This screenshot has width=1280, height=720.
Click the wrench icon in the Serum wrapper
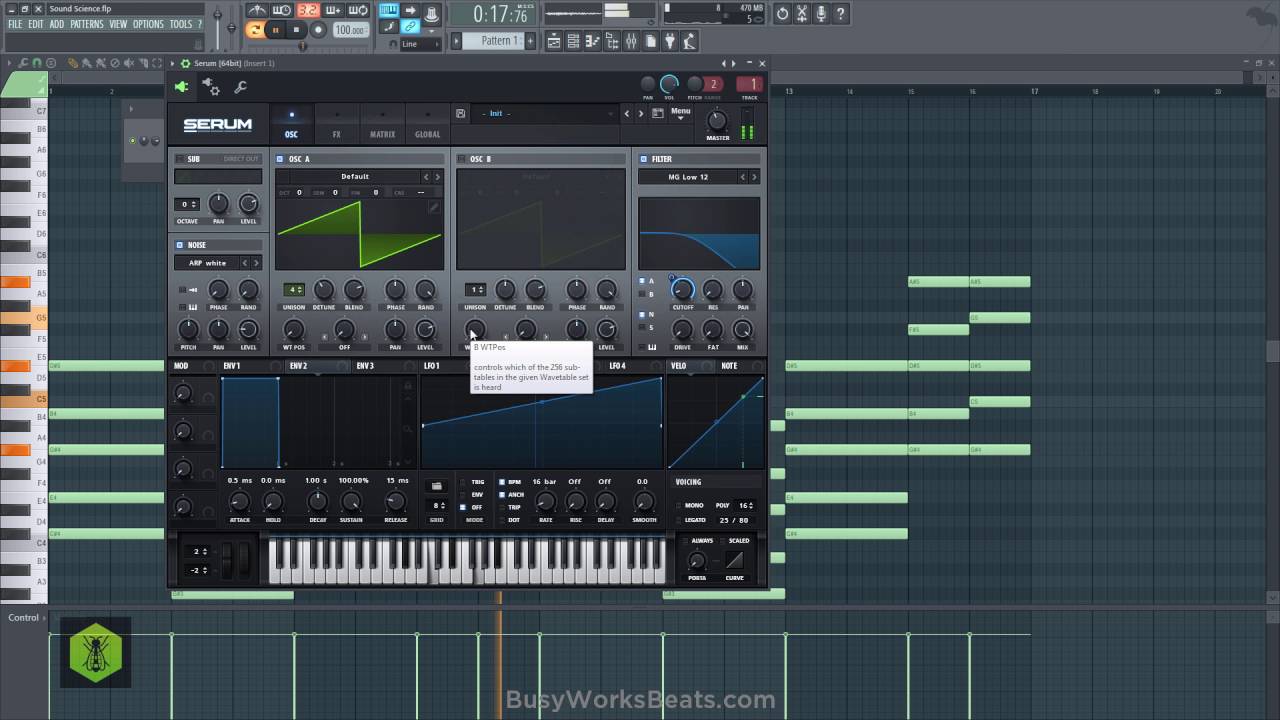coord(241,87)
